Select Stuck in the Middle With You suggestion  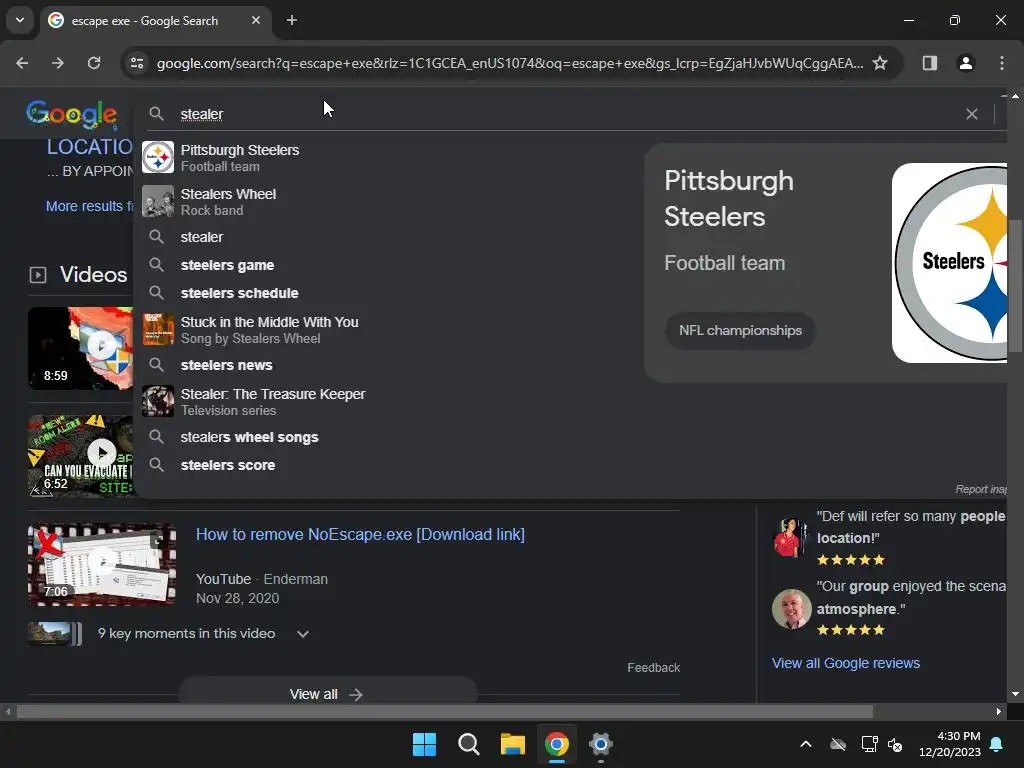[385, 330]
